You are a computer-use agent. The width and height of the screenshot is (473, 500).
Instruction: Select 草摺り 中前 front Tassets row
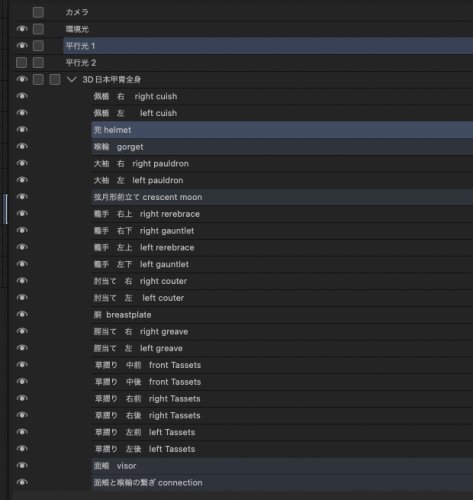[x=282, y=365]
